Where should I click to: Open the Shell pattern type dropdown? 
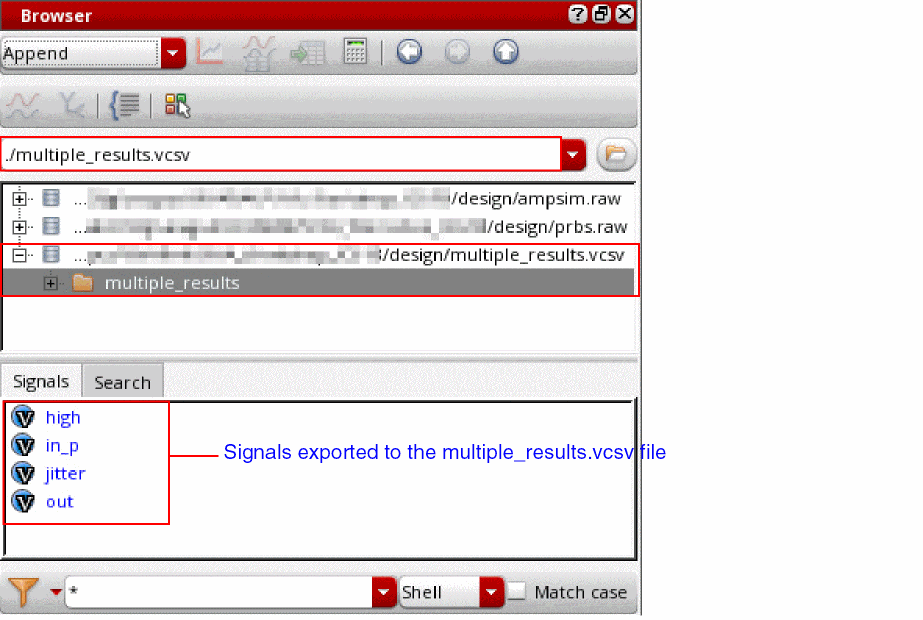coord(492,592)
